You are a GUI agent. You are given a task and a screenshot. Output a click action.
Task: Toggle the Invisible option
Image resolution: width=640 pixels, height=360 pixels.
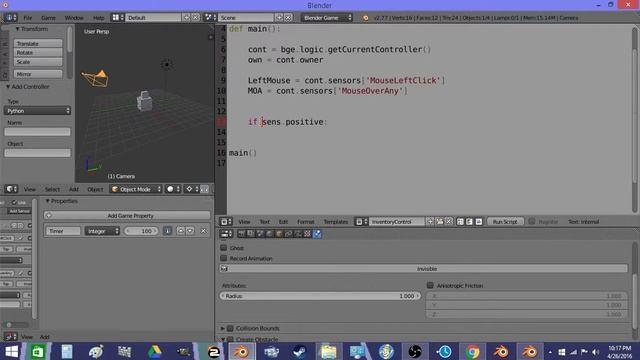(x=423, y=269)
